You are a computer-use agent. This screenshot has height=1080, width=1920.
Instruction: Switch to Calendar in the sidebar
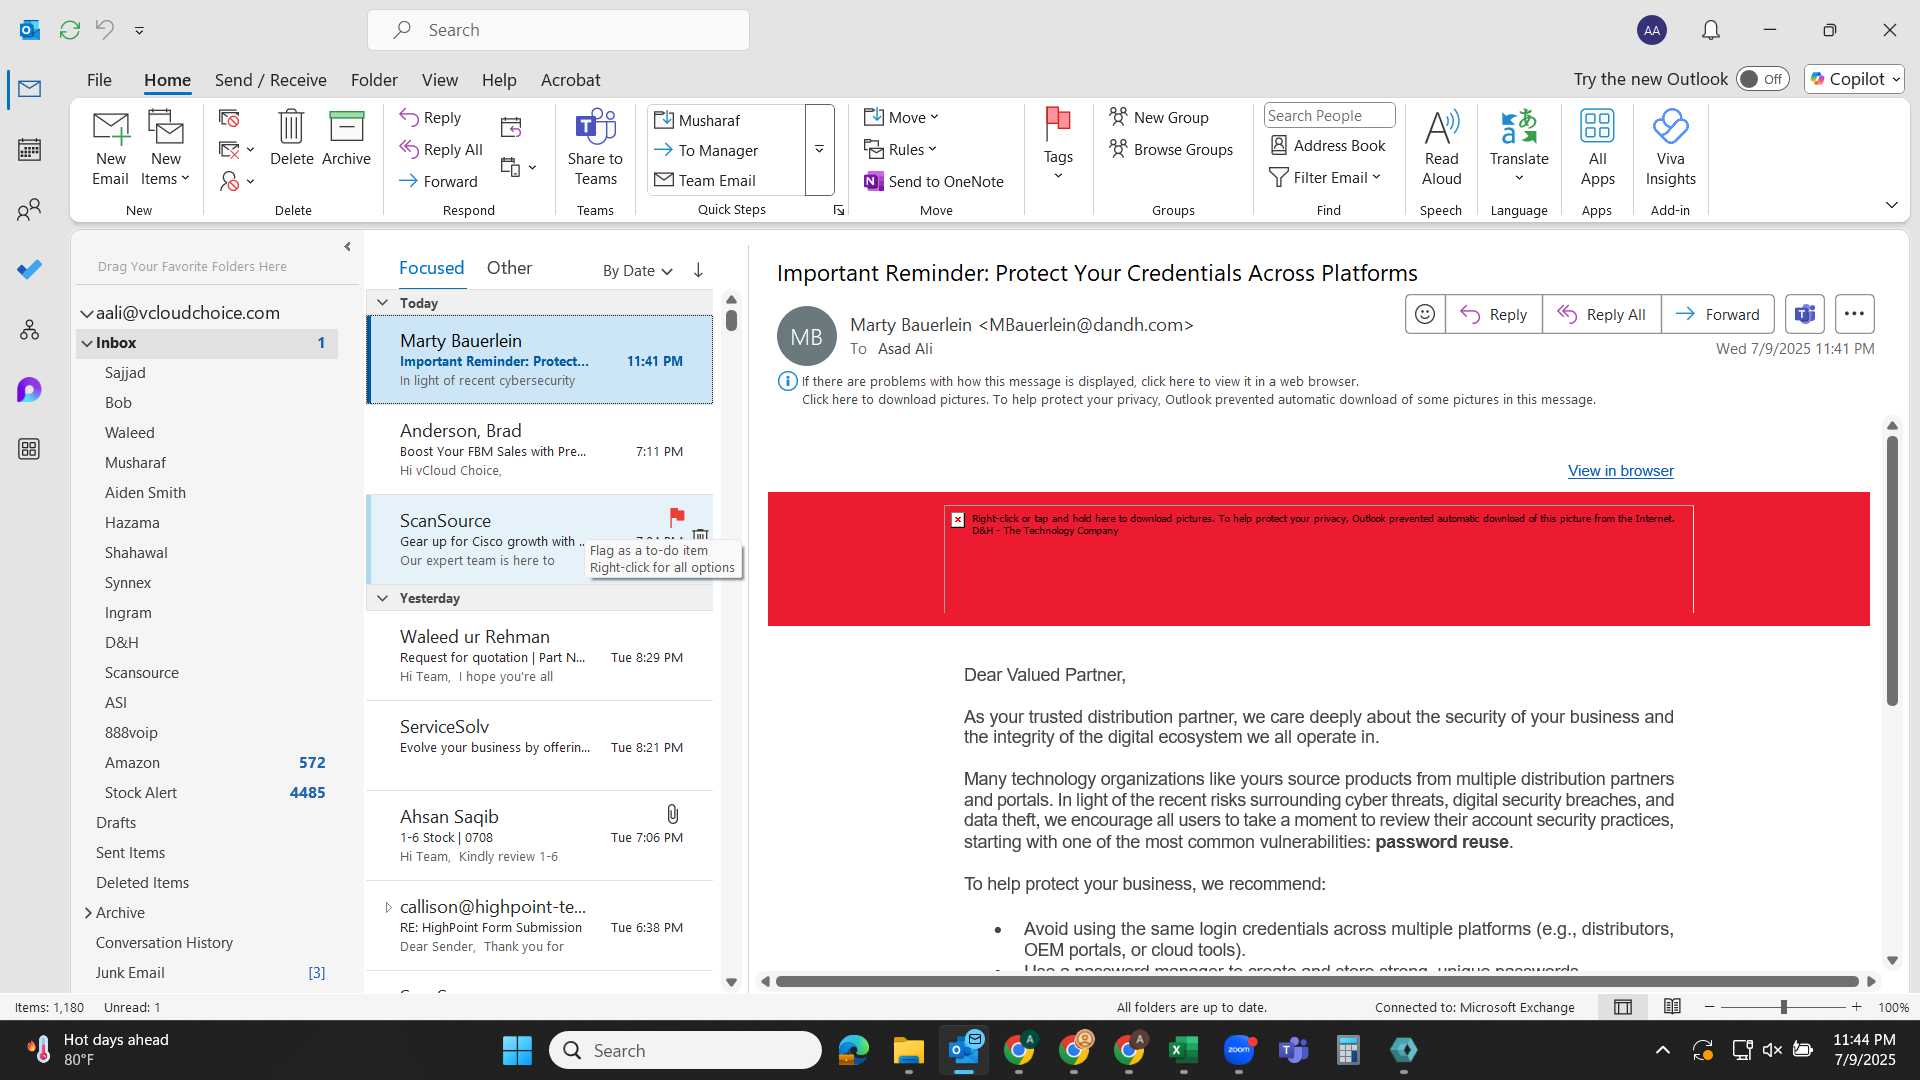tap(29, 149)
